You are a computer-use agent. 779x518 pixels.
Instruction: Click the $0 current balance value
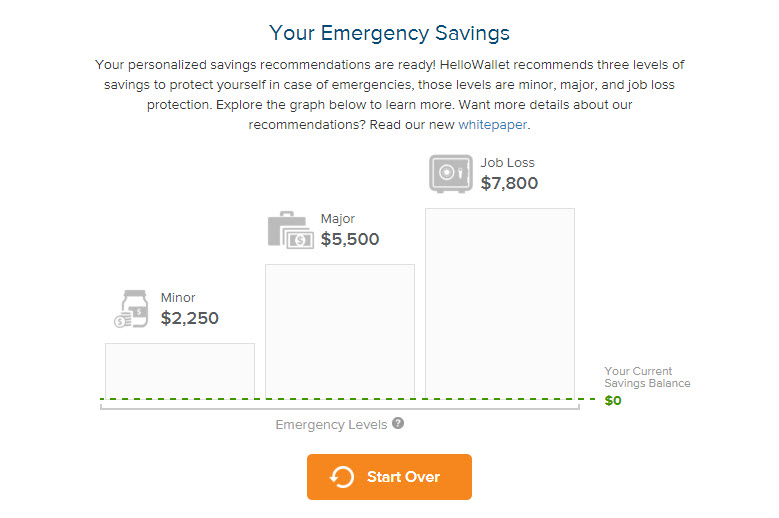(x=613, y=401)
